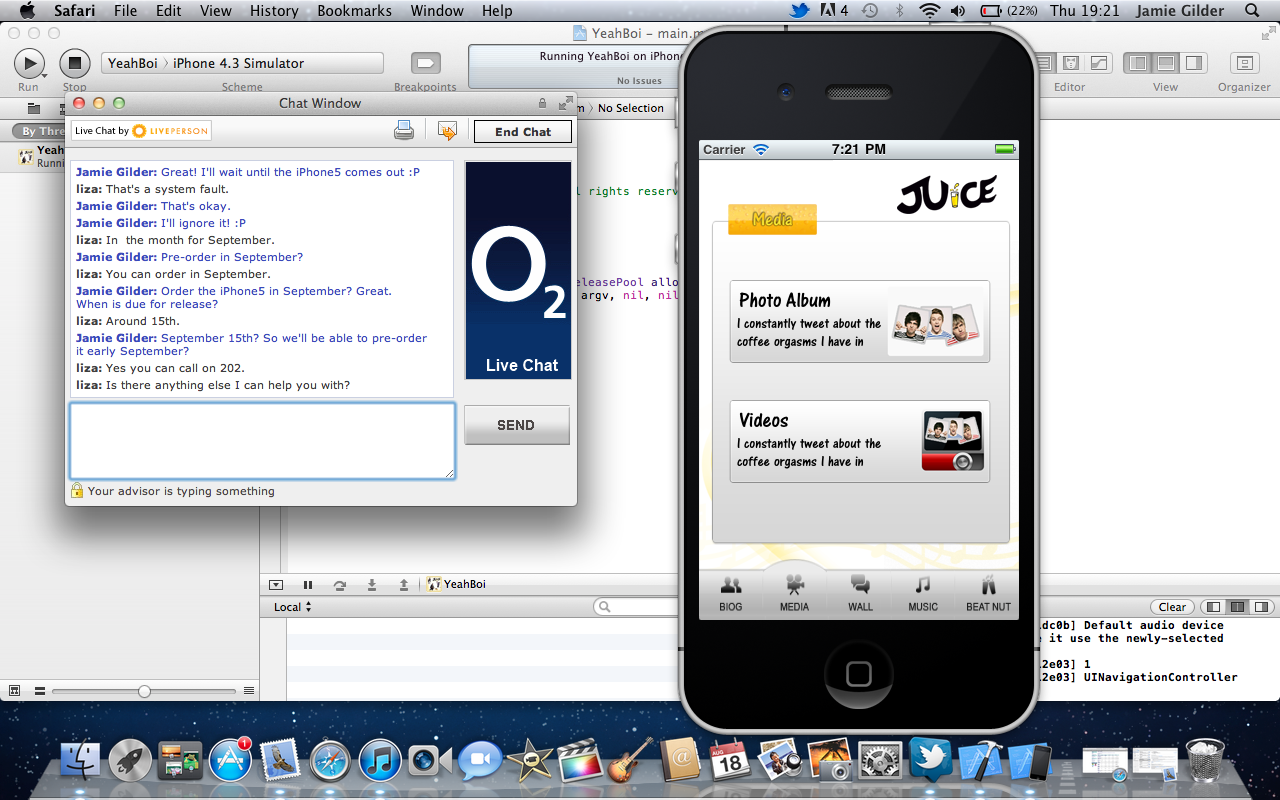Screen dimensions: 1280x800
Task: Open the Xcode Organizer
Action: [1244, 63]
